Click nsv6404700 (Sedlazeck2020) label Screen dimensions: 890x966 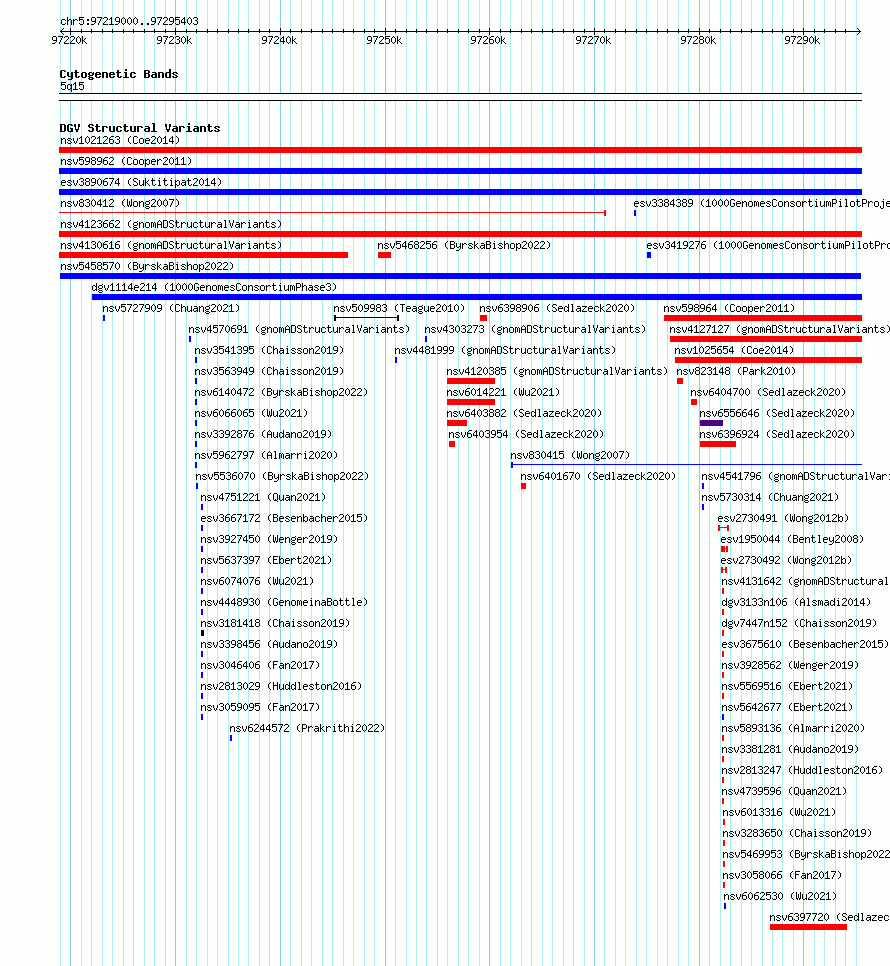pyautogui.click(x=767, y=392)
